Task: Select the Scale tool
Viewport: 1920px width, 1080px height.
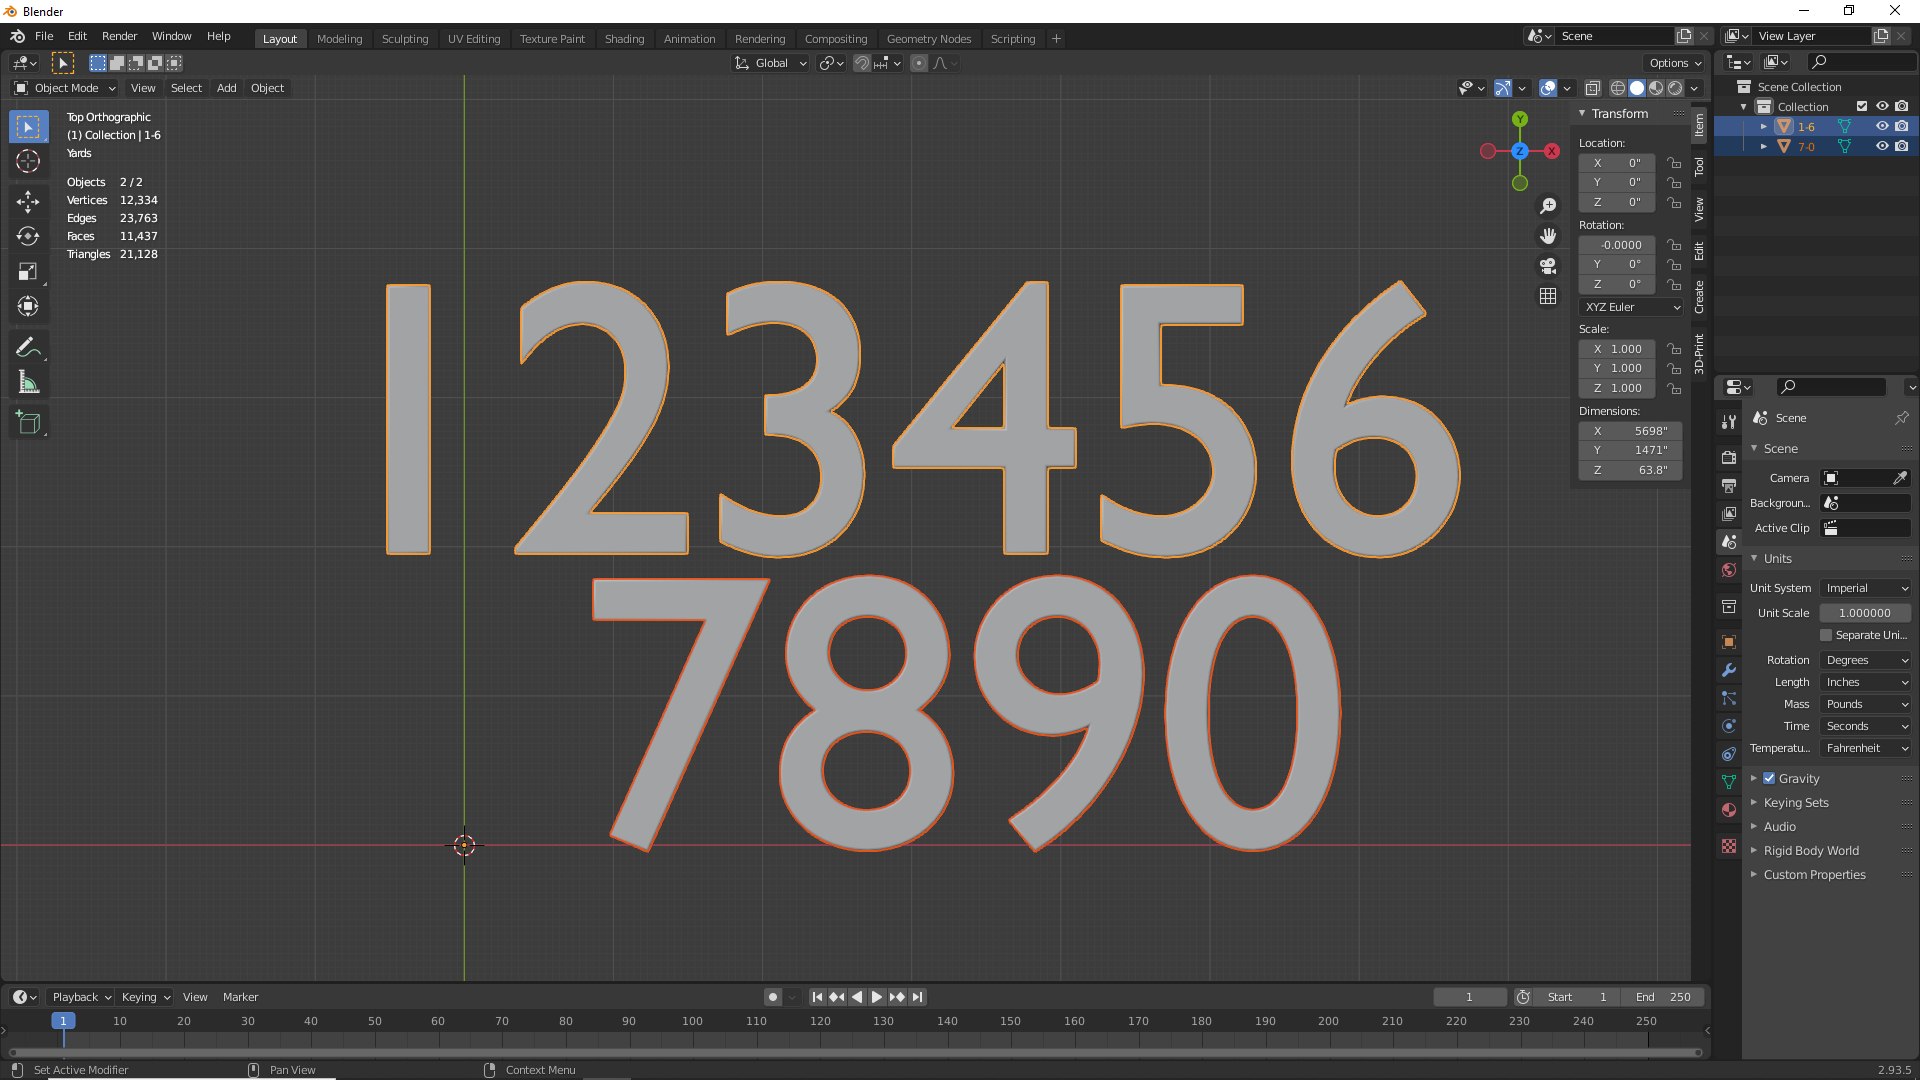Action: 28,271
